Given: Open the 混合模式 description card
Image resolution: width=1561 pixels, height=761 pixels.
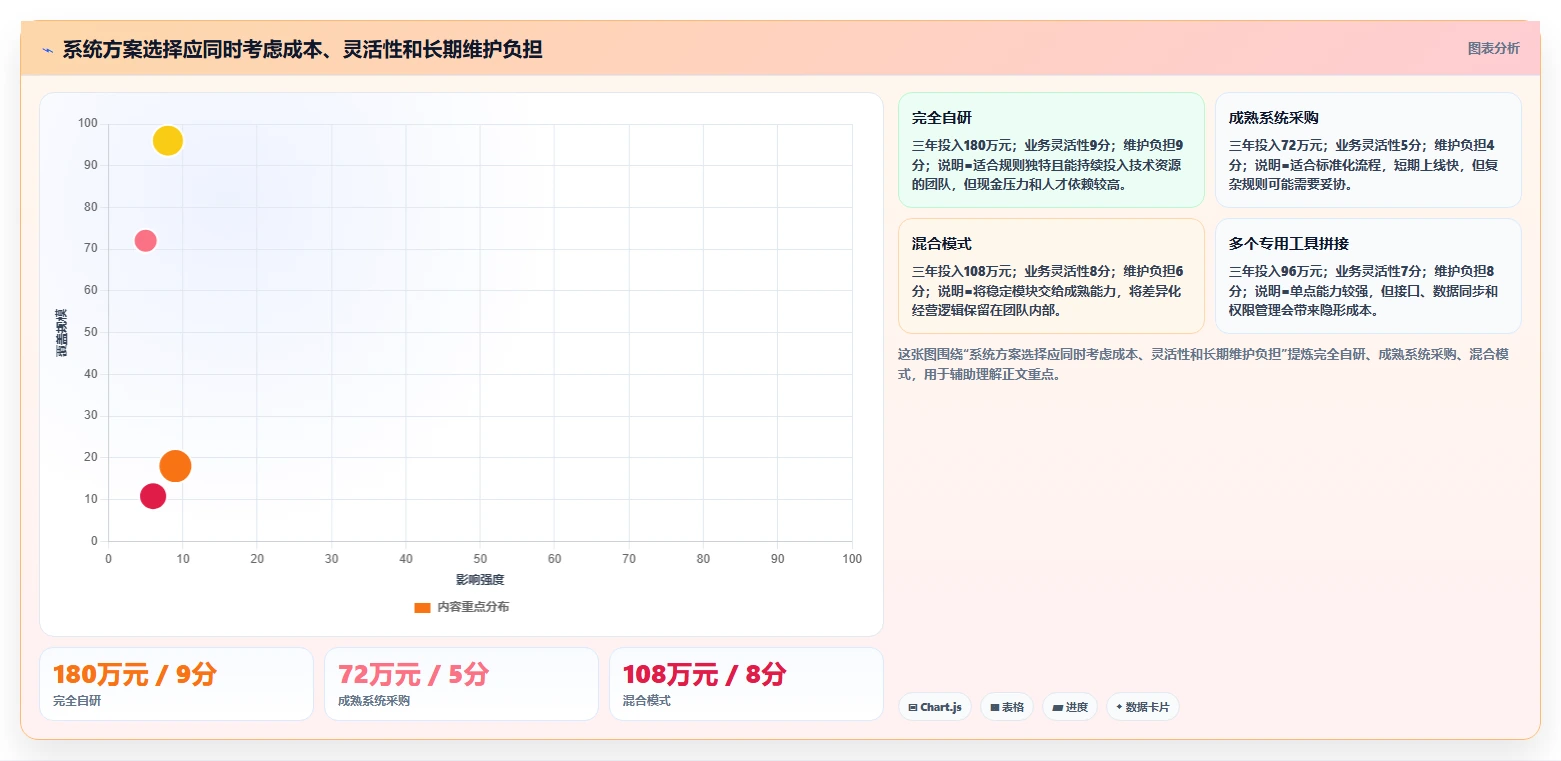Looking at the screenshot, I should 1051,276.
